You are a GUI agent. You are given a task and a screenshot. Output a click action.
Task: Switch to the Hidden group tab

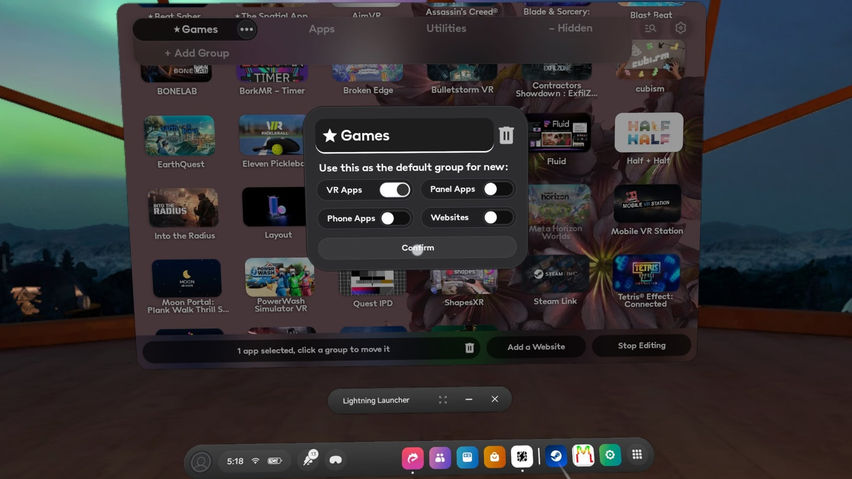571,28
